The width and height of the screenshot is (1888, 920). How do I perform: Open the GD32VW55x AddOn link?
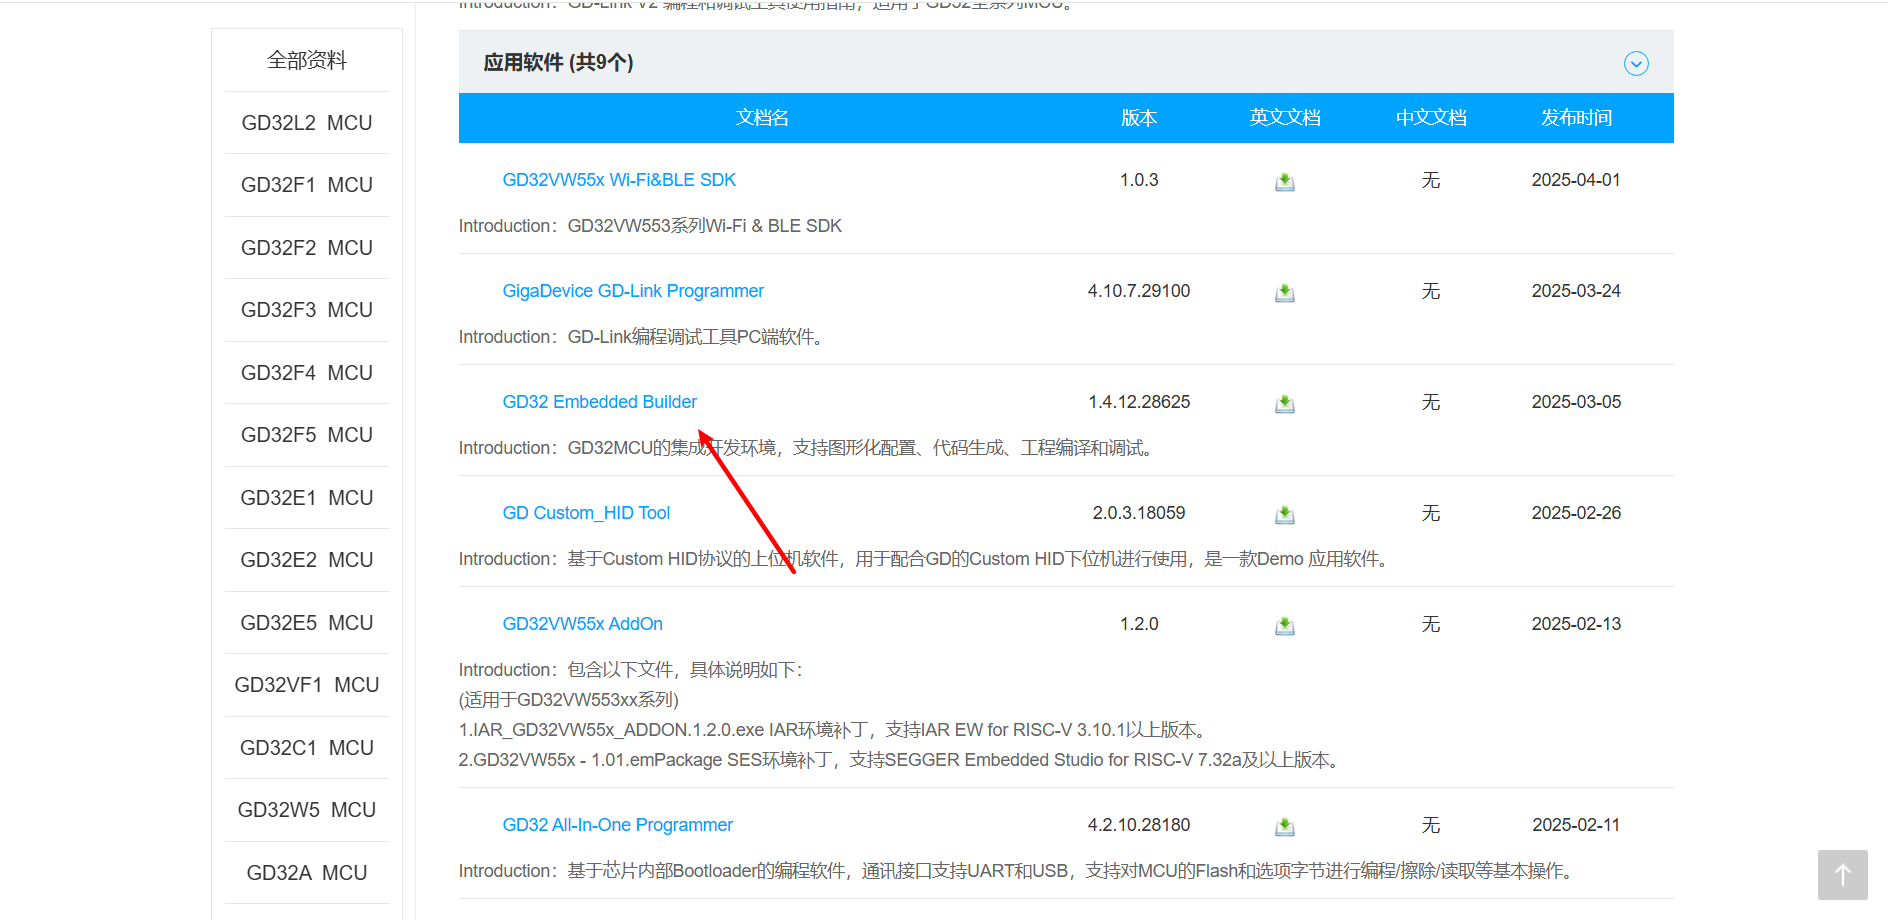click(x=582, y=624)
